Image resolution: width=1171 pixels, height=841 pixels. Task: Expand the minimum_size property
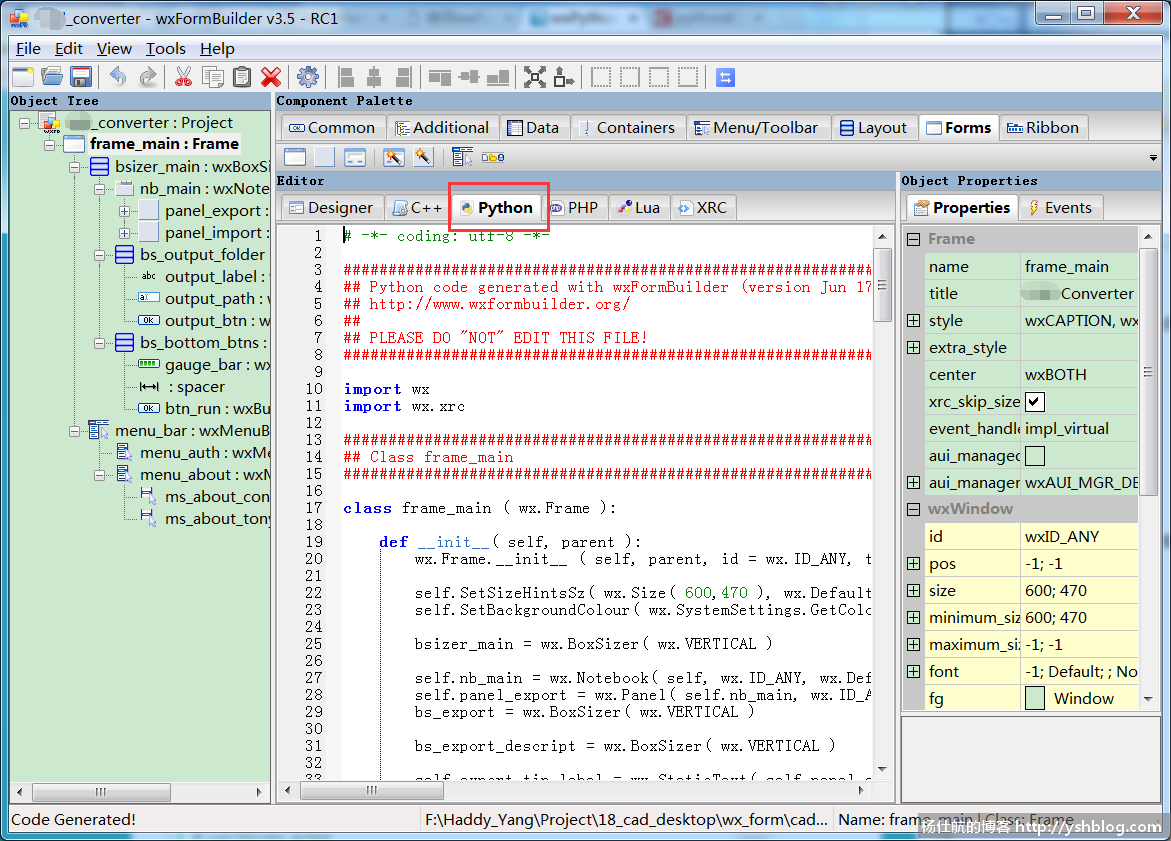coord(913,618)
